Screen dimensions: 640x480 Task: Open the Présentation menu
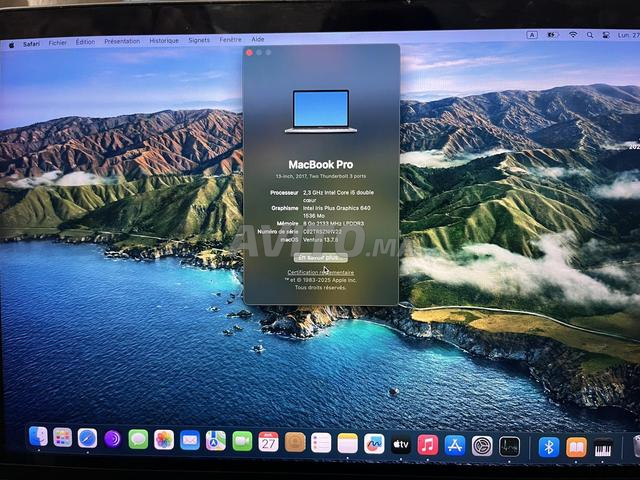click(x=122, y=41)
